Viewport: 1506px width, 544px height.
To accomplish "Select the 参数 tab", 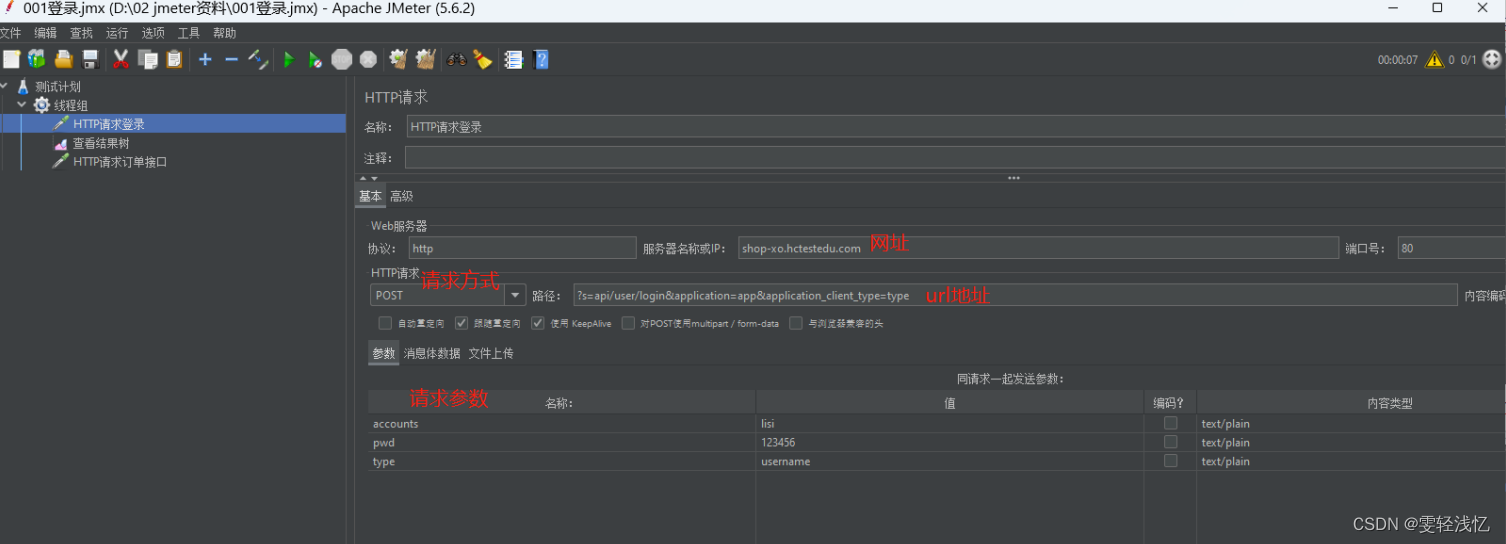I will (x=384, y=353).
